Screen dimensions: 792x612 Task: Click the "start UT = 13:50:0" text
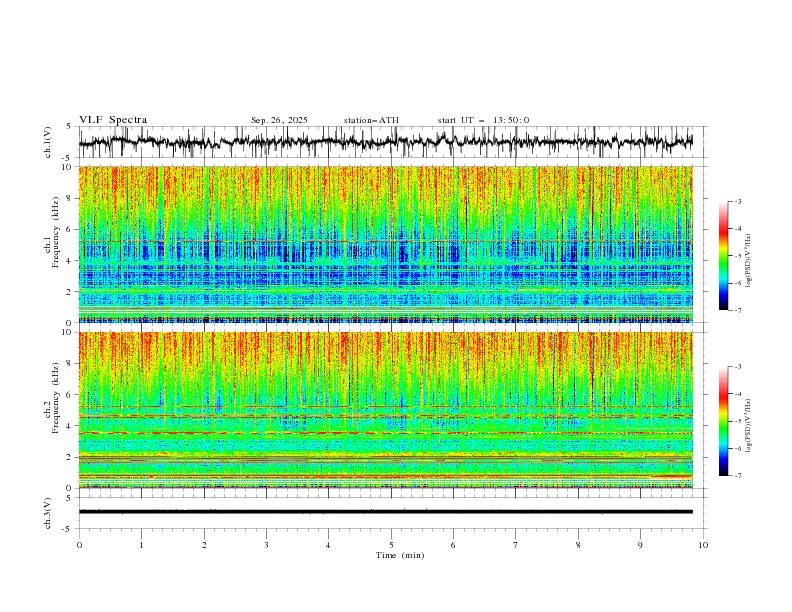483,120
